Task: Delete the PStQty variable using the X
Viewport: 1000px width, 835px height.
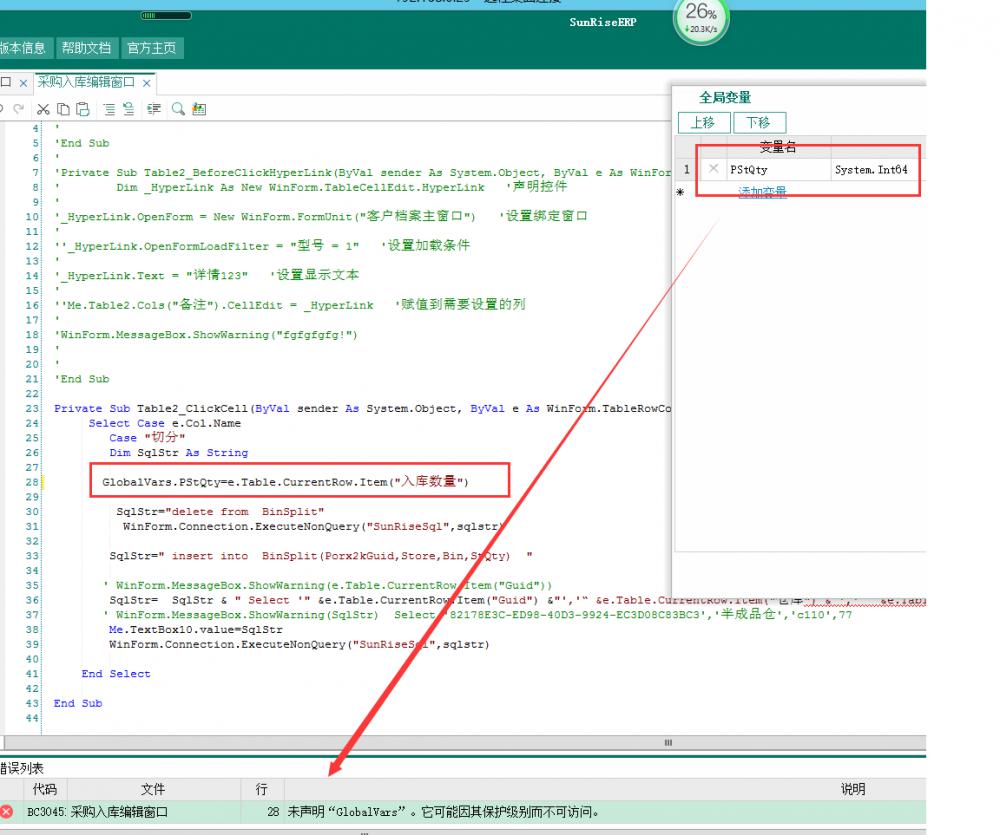Action: point(714,168)
